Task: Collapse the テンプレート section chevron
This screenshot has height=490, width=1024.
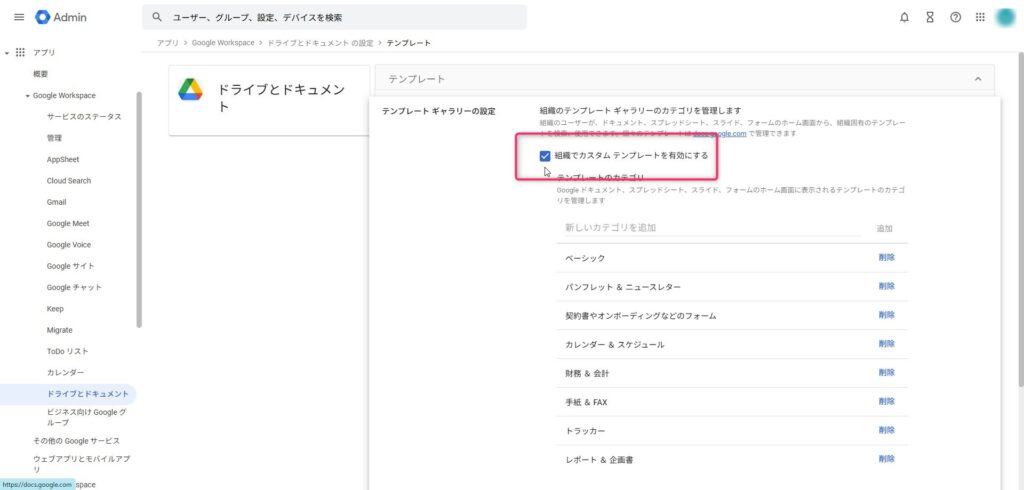Action: point(978,79)
